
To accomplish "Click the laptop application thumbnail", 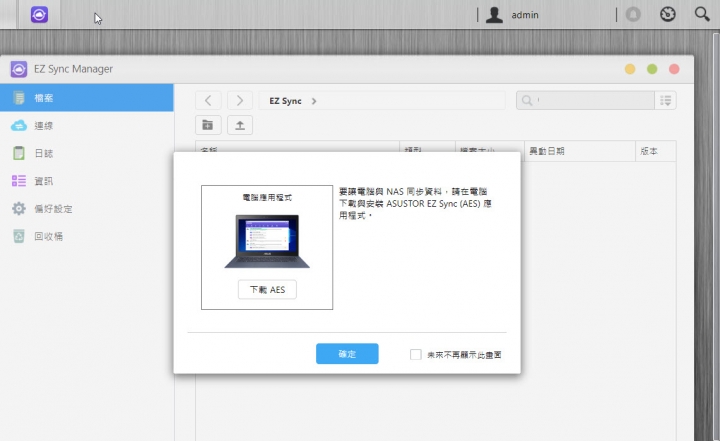I will 267,241.
